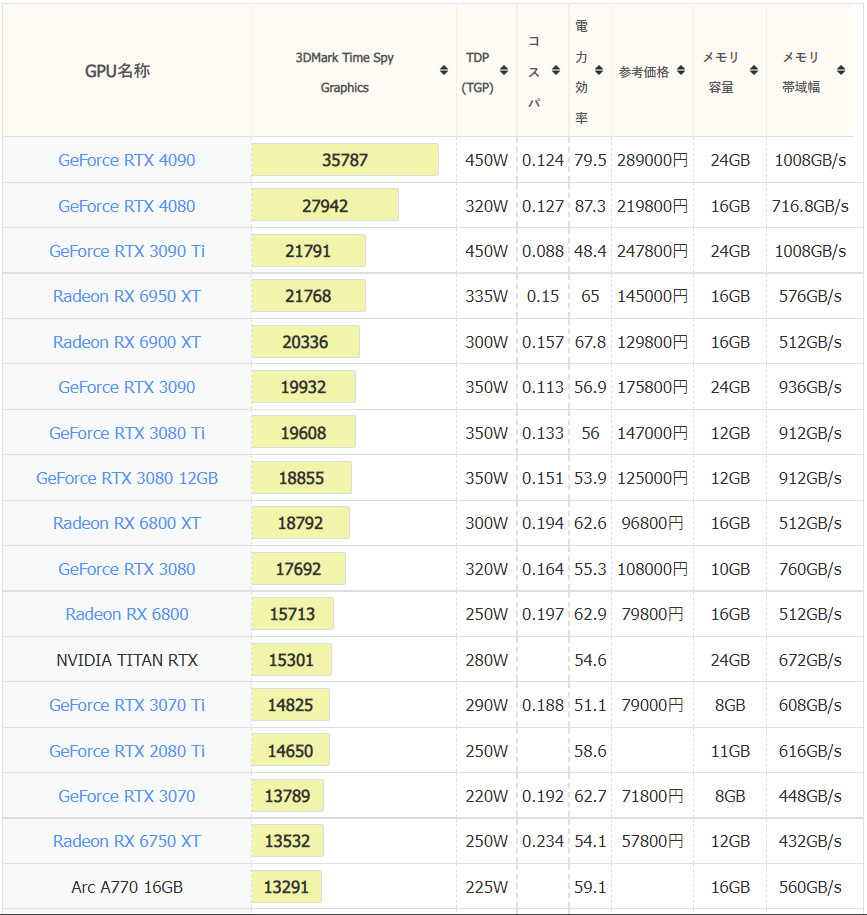Open Radeon RX 6750 XT link

point(127,841)
